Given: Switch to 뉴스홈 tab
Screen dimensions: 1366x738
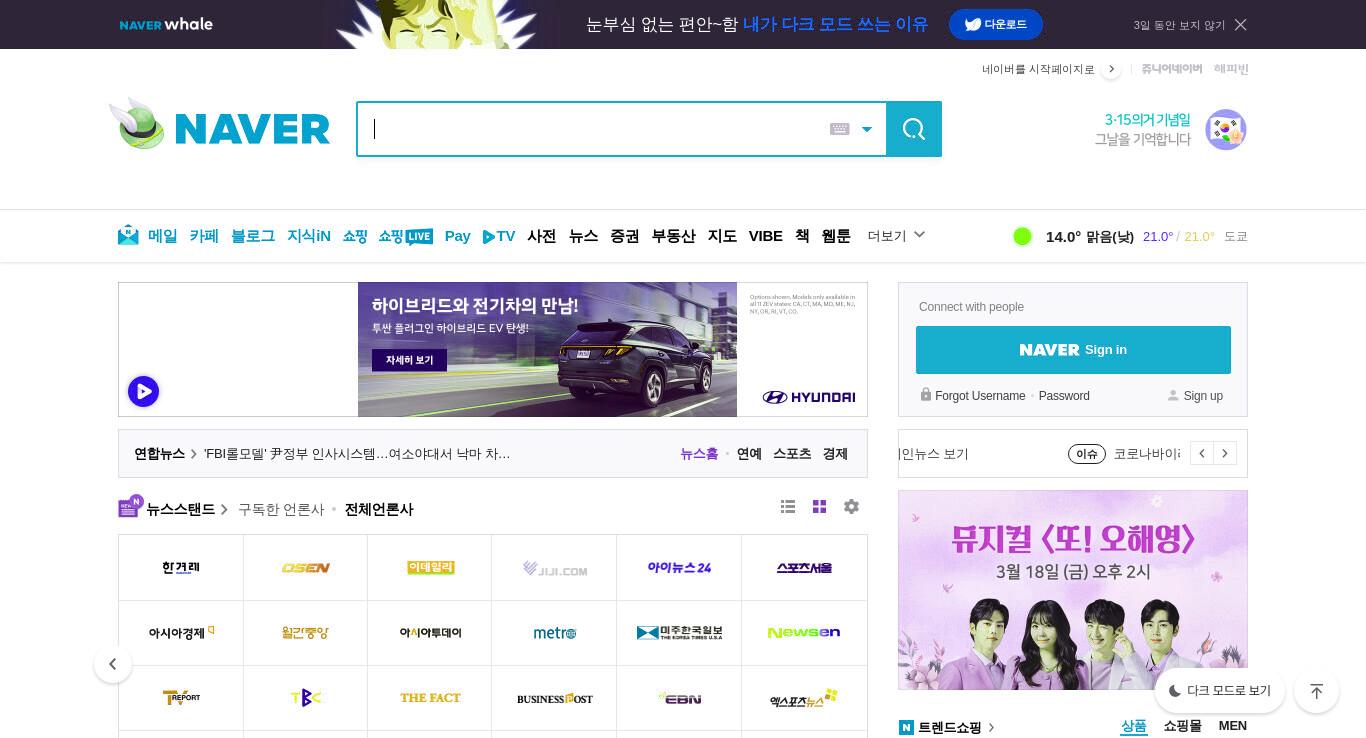Looking at the screenshot, I should point(699,454).
